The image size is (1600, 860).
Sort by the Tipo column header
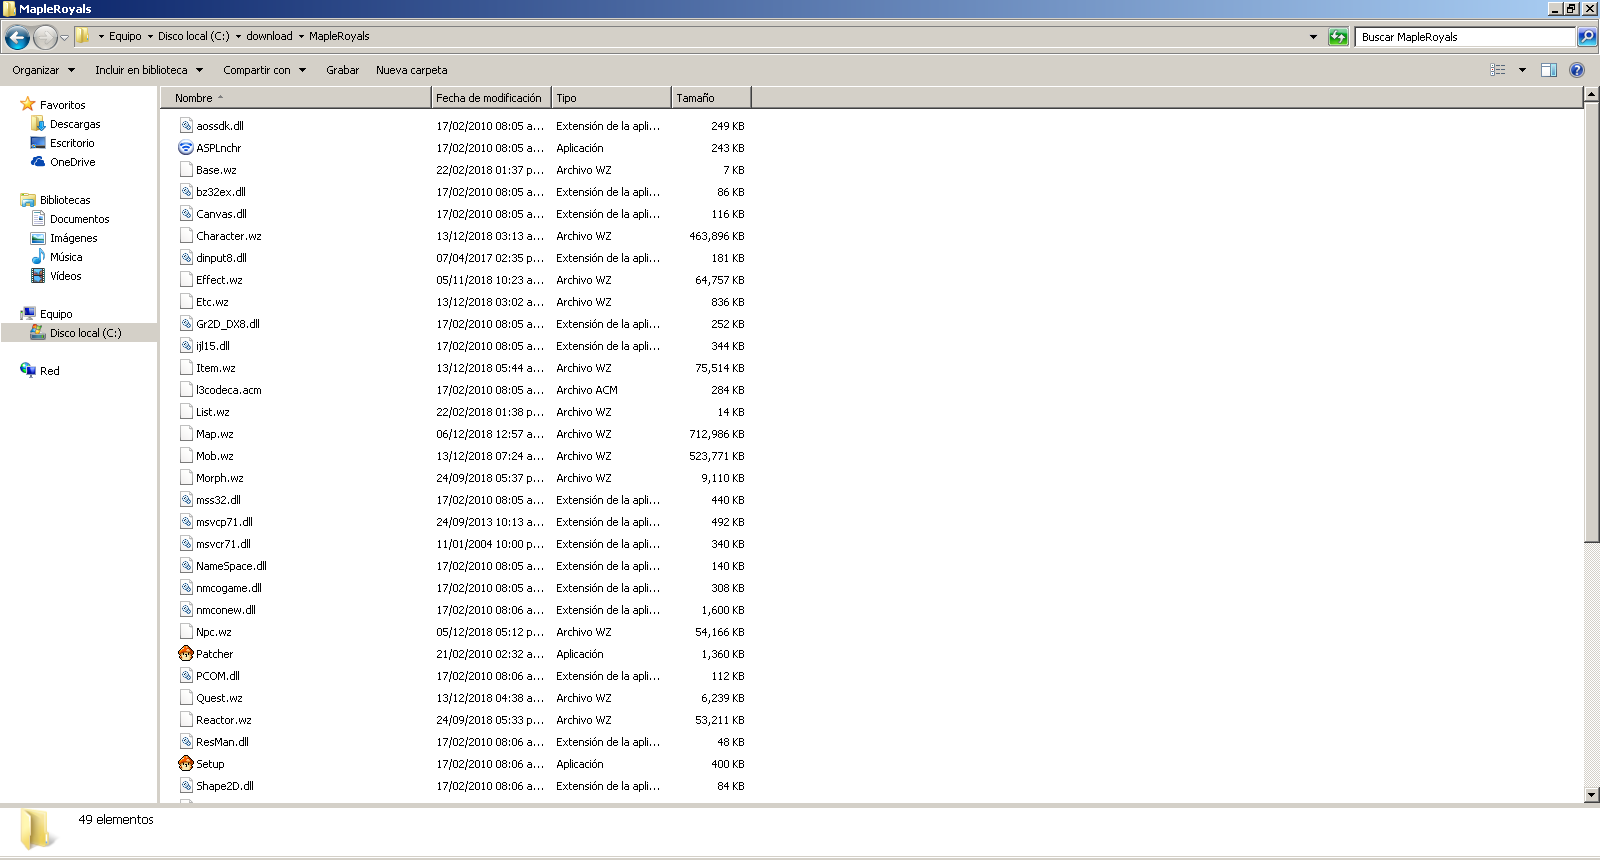tap(611, 98)
